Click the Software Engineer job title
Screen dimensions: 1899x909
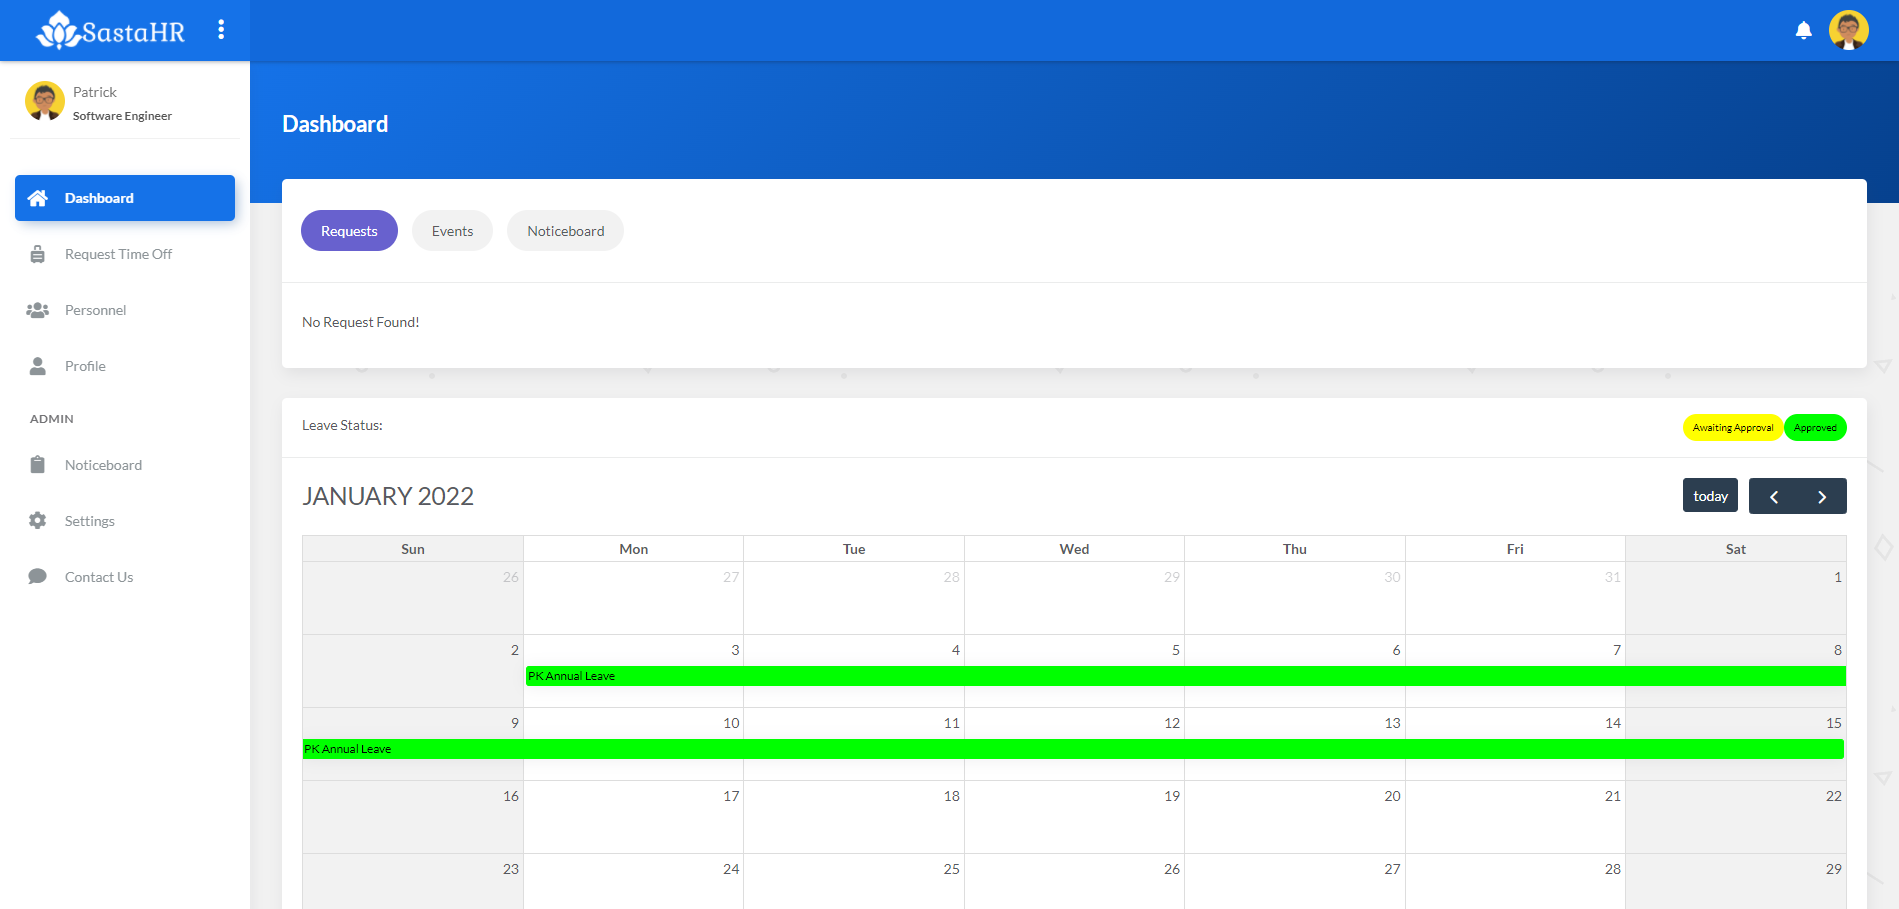pos(122,116)
